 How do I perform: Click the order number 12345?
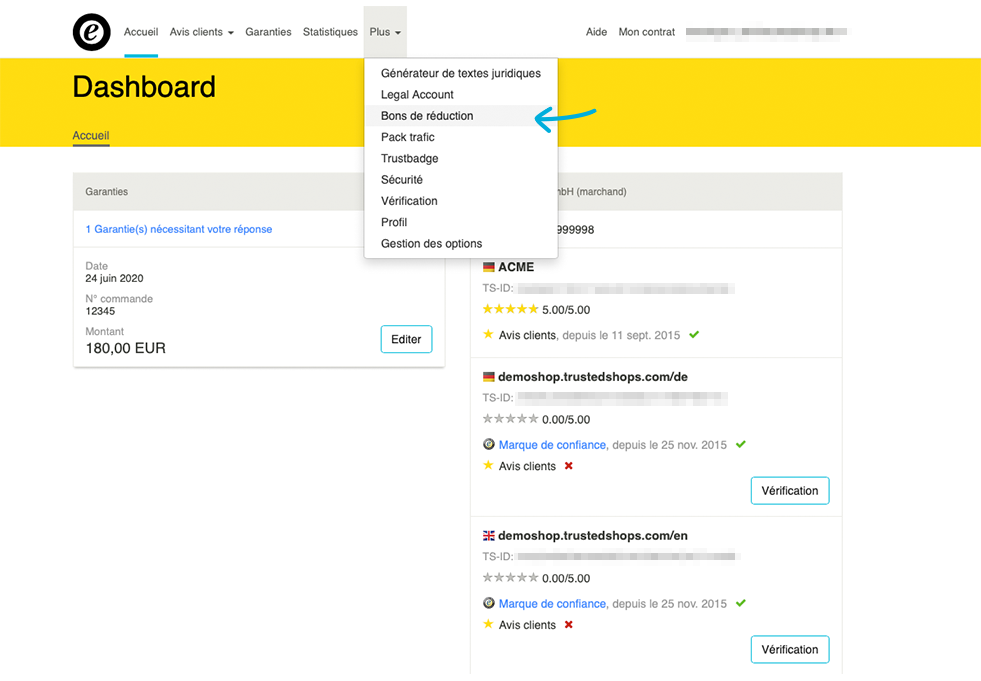pyautogui.click(x=100, y=311)
